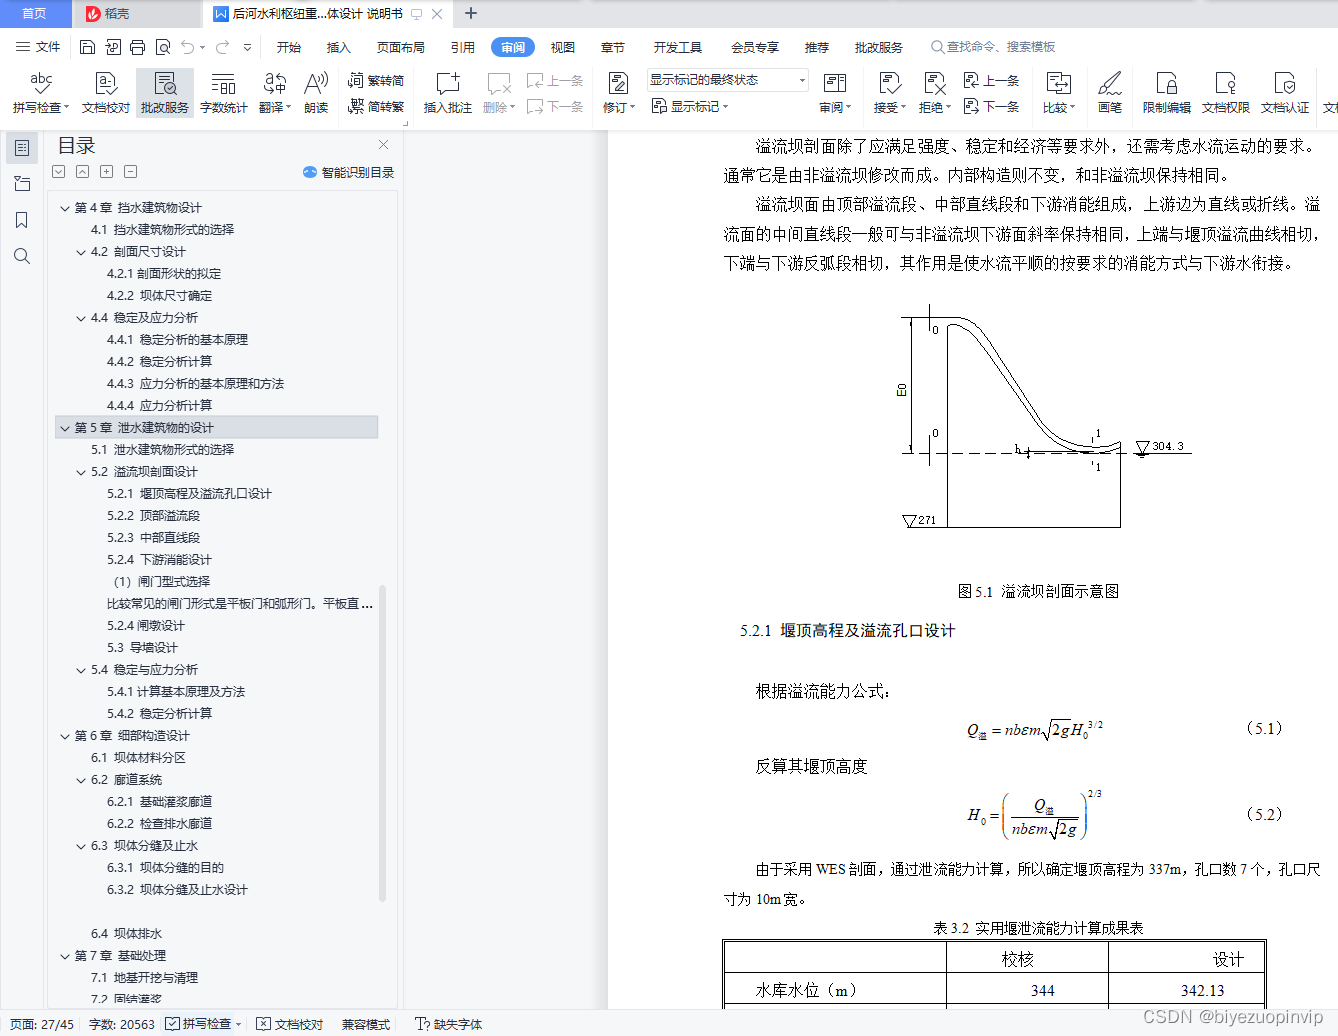1338x1036 pixels.
Task: Open 限制编辑 restrict editing
Action: point(1167,92)
